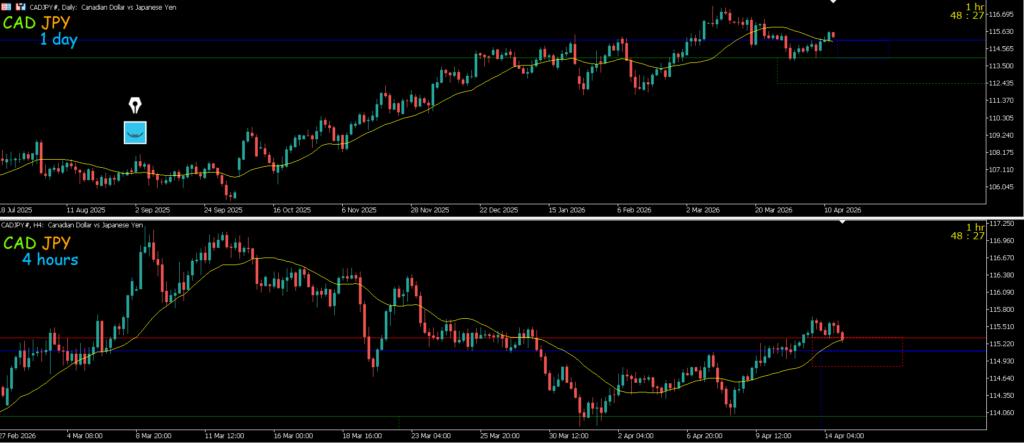The image size is (1024, 443).
Task: Click the blue smiley square icon
Action: (135, 132)
